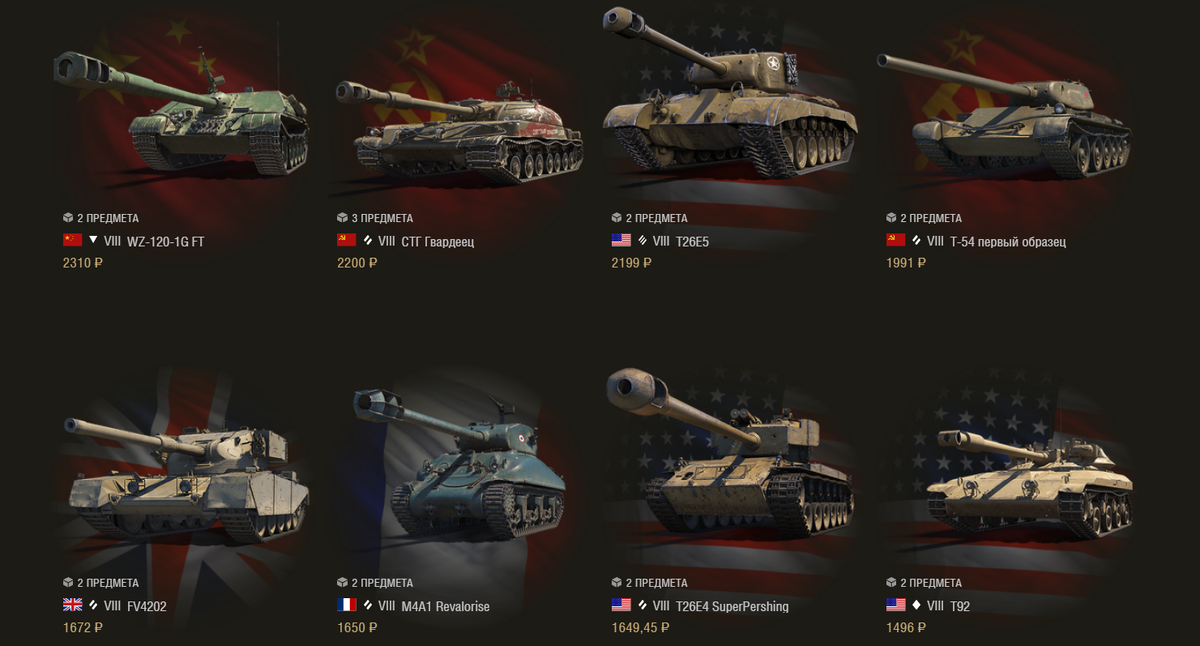Click the package box icon above T-54 первый образец
The image size is (1200, 646).
click(891, 218)
